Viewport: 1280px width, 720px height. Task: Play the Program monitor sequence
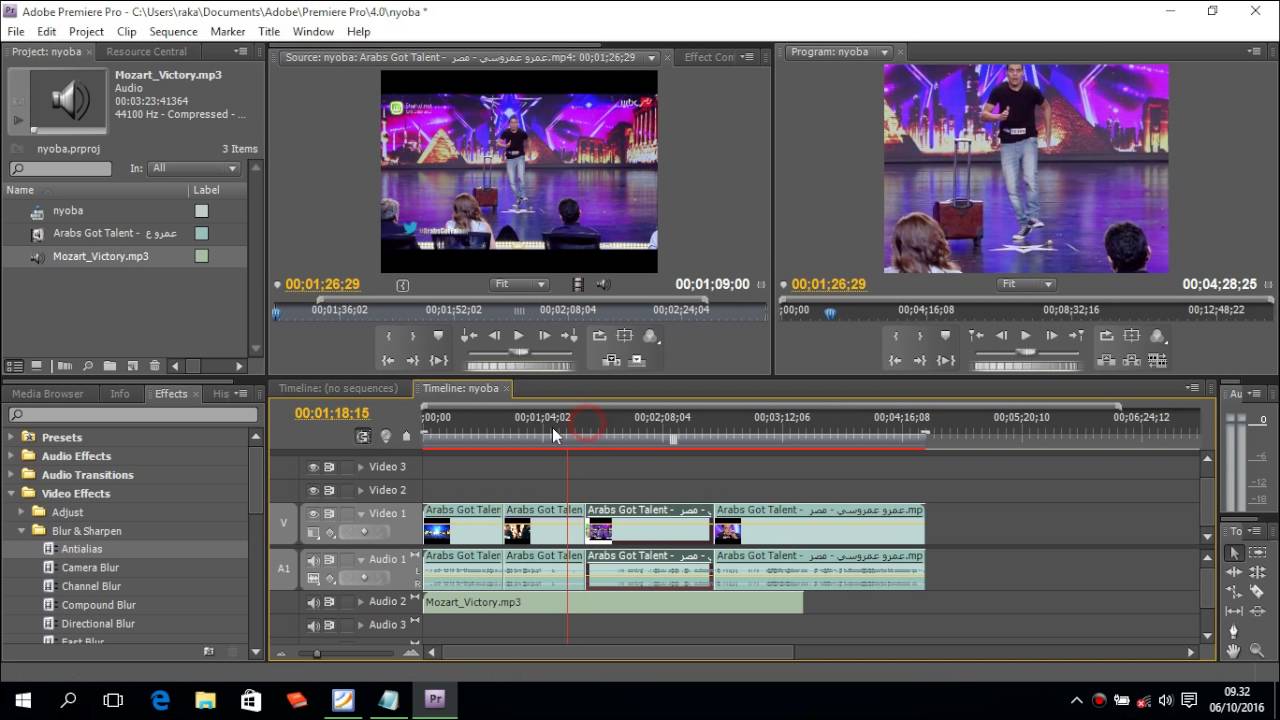click(x=1025, y=336)
